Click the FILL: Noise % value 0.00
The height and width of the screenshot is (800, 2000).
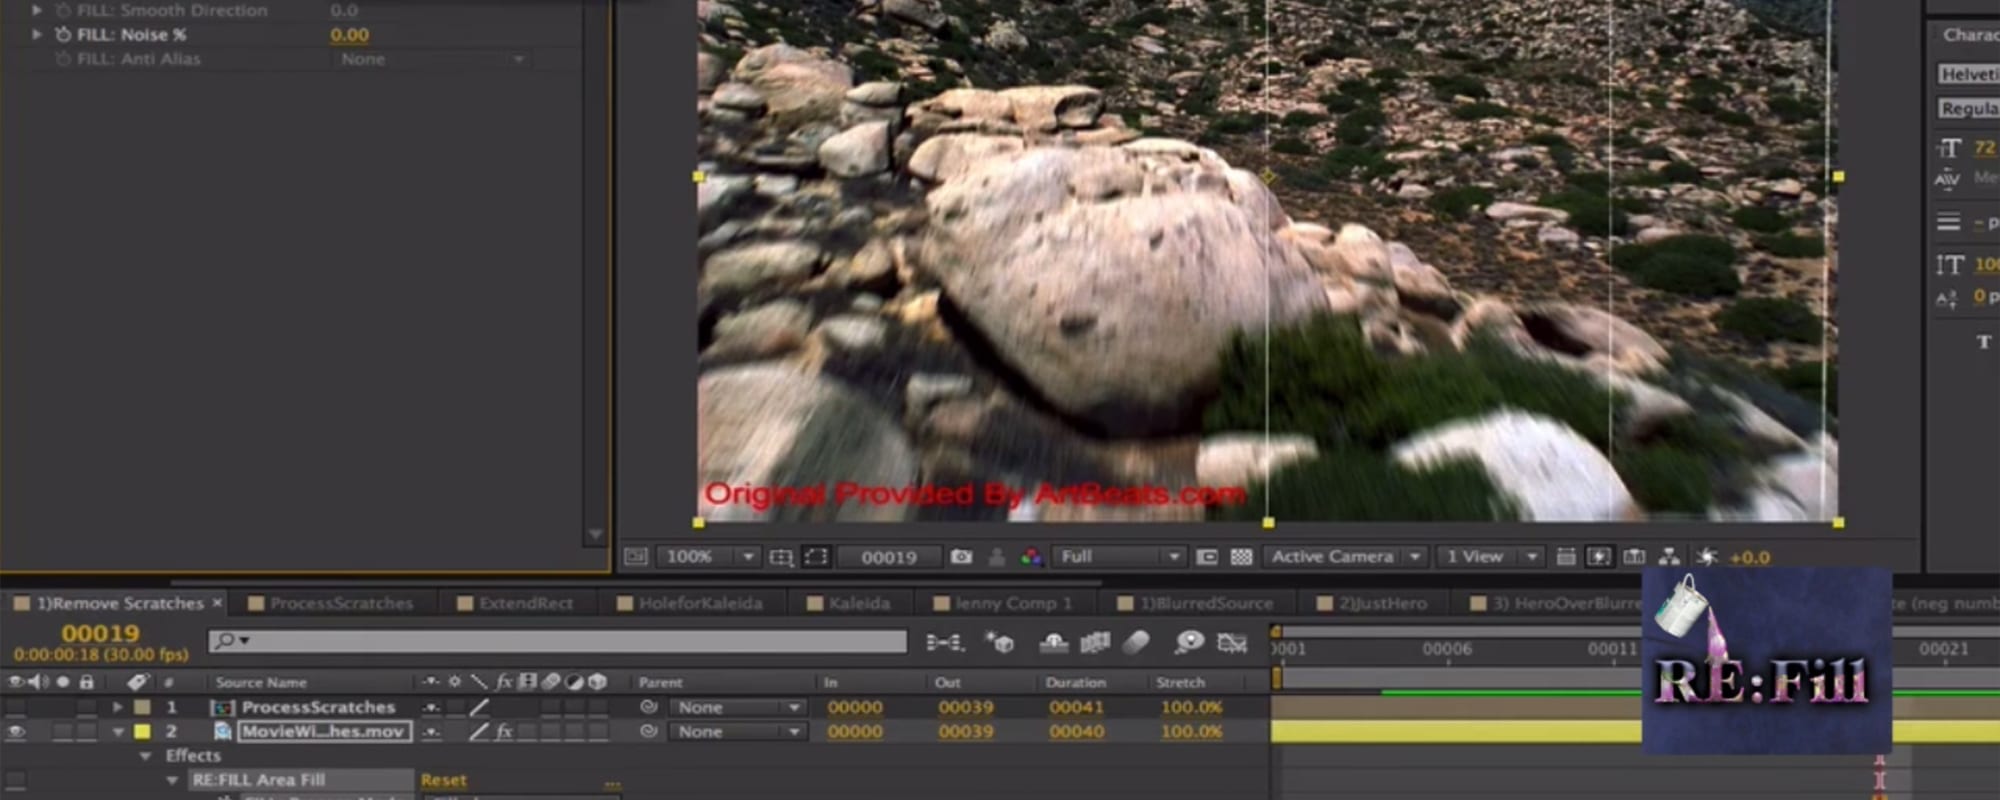pyautogui.click(x=349, y=35)
